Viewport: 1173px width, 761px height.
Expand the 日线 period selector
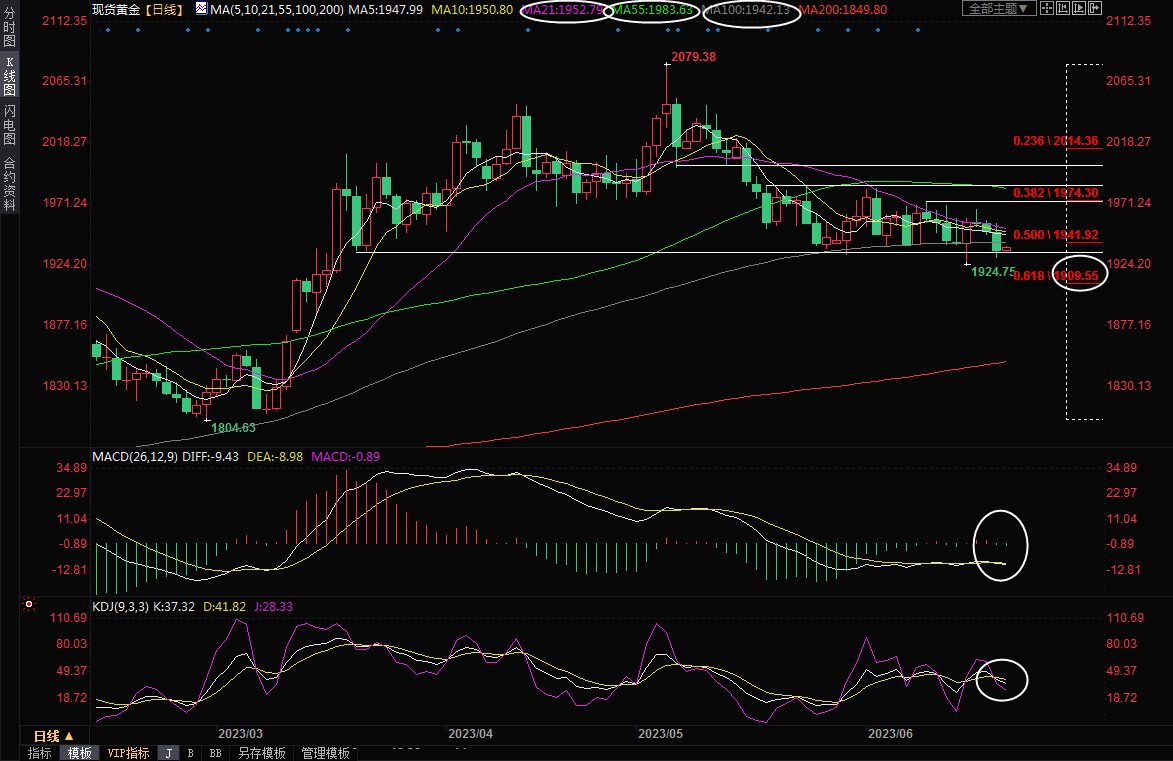coord(49,735)
